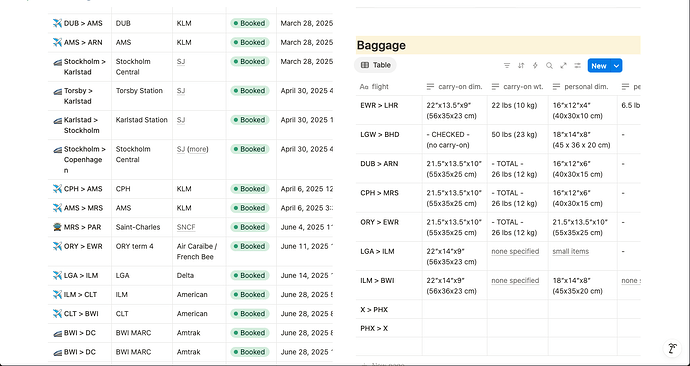This screenshot has width=690, height=366.
Task: Expand the New button dropdown arrow
Action: click(617, 66)
